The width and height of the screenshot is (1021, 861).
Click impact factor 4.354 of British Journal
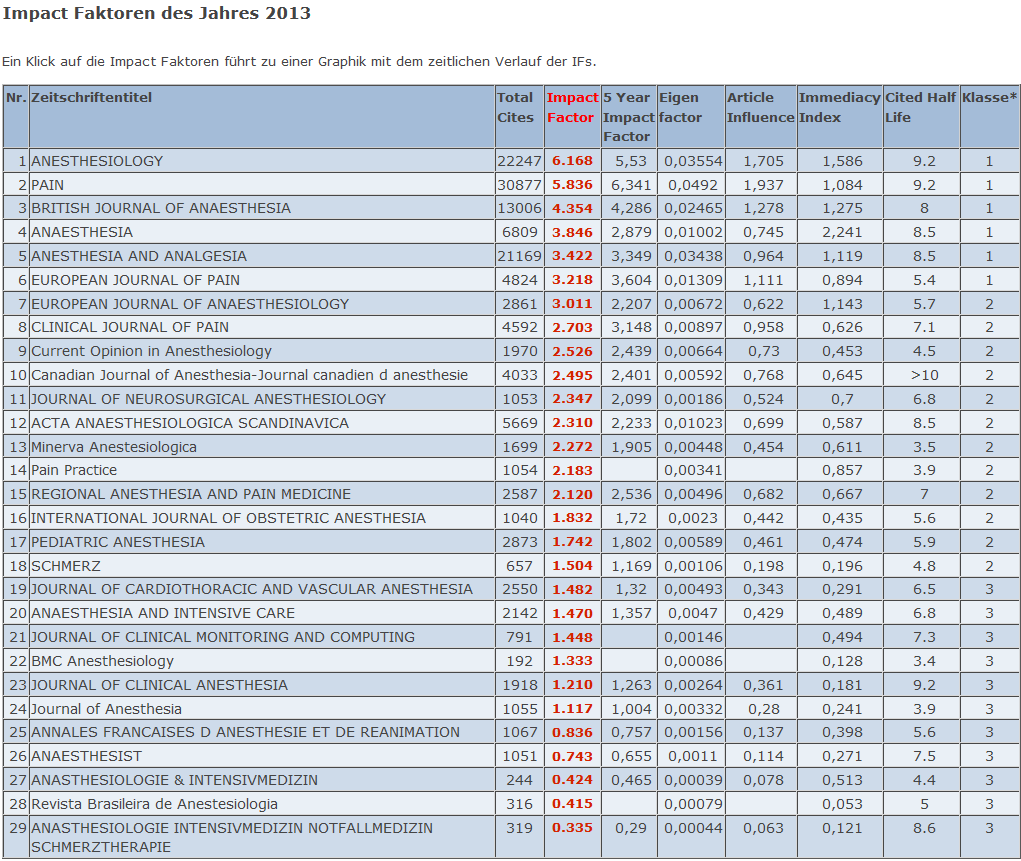point(572,208)
